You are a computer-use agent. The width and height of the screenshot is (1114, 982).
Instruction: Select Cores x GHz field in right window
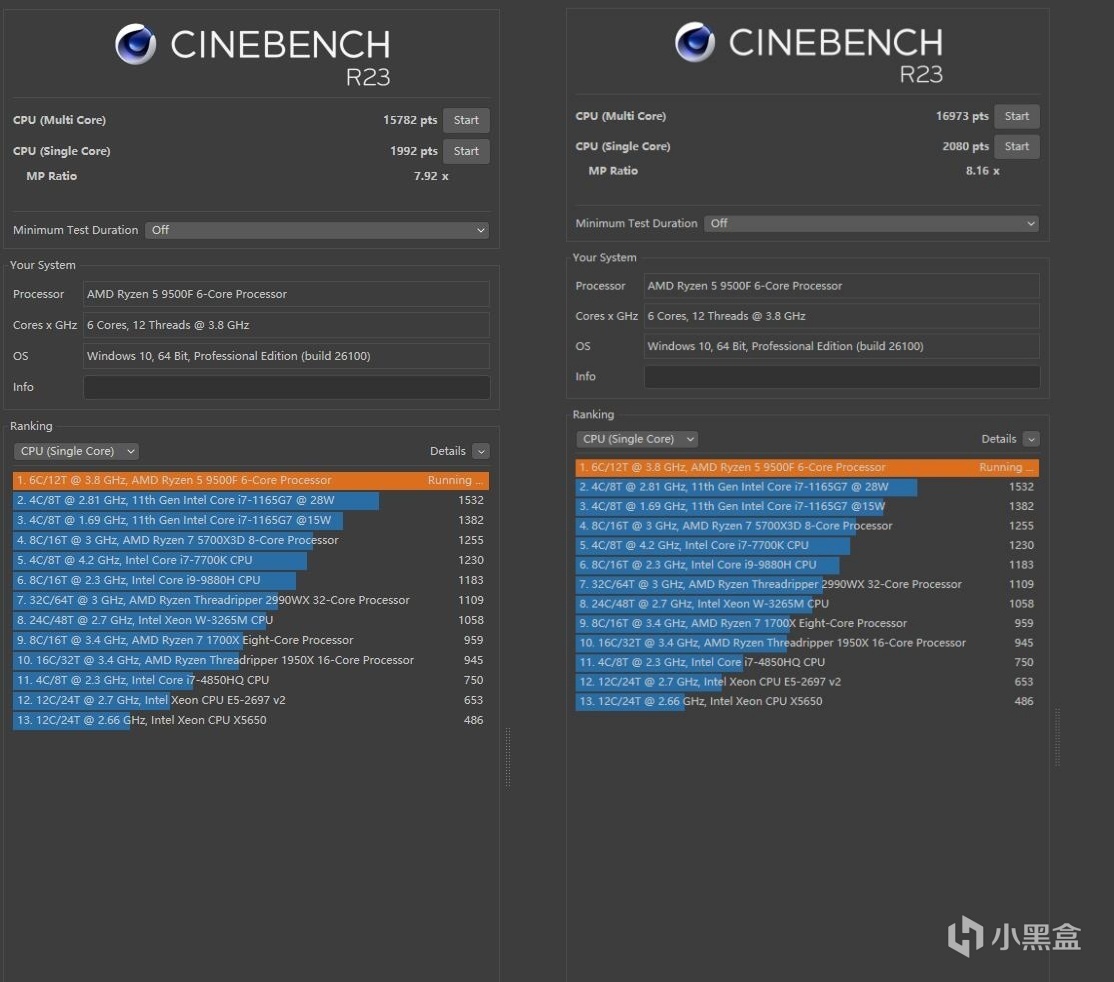(842, 316)
